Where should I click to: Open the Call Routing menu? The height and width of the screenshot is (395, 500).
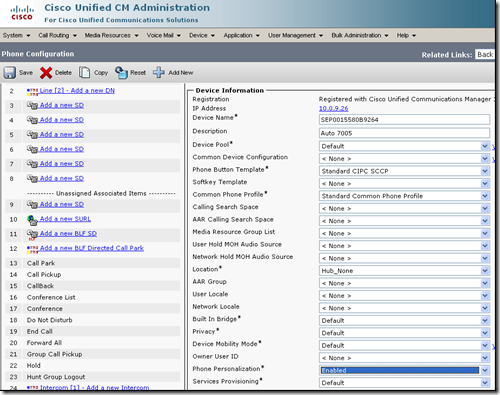coord(57,35)
